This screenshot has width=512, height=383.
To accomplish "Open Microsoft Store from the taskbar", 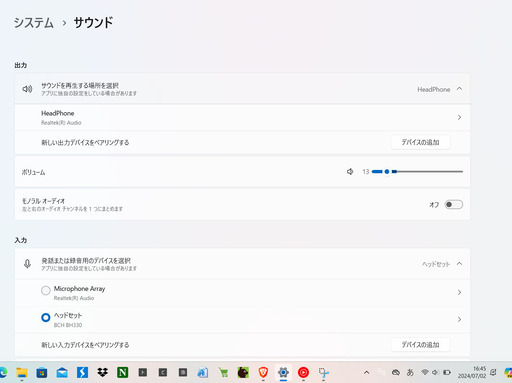I will (42, 372).
